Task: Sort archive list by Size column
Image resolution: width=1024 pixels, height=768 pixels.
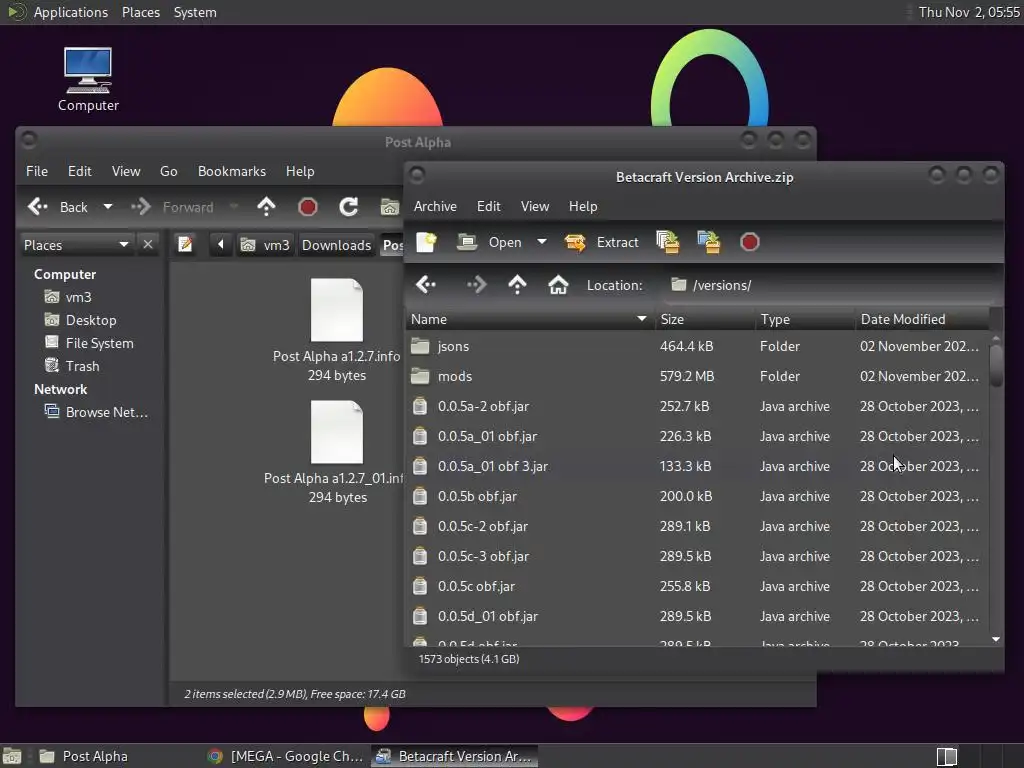Action: [705, 319]
